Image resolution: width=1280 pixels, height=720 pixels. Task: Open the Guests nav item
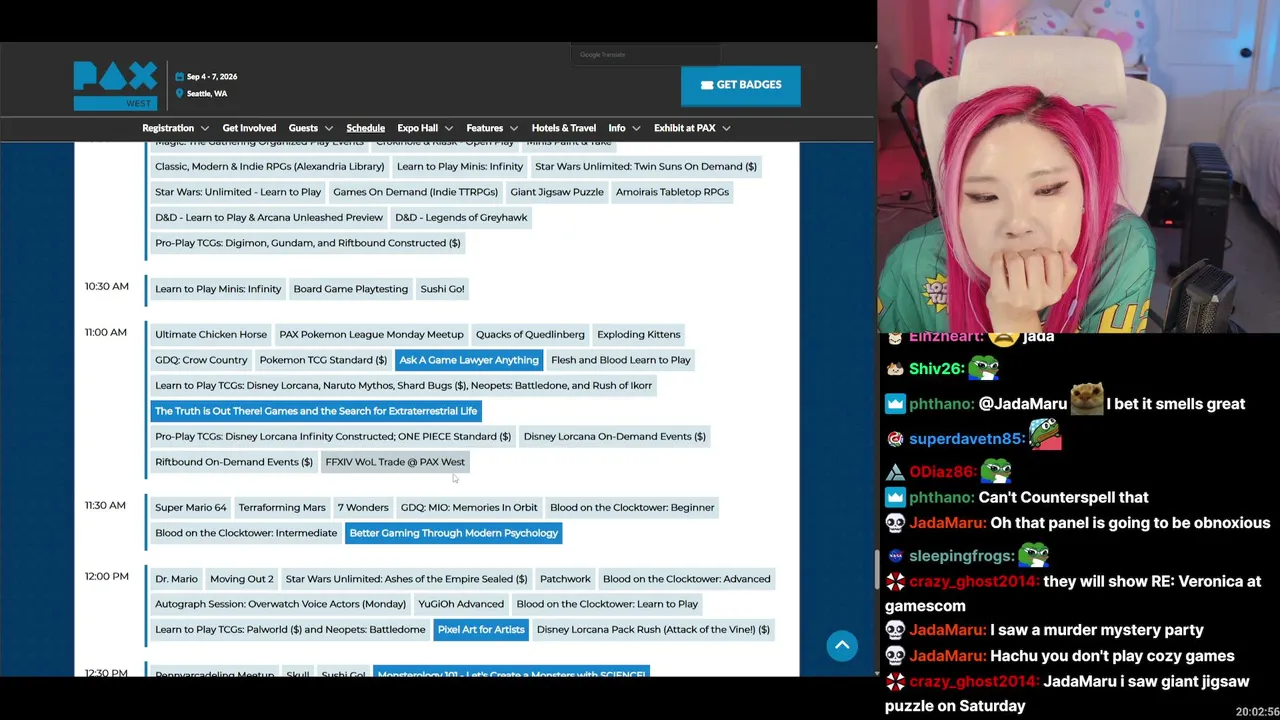pos(303,128)
